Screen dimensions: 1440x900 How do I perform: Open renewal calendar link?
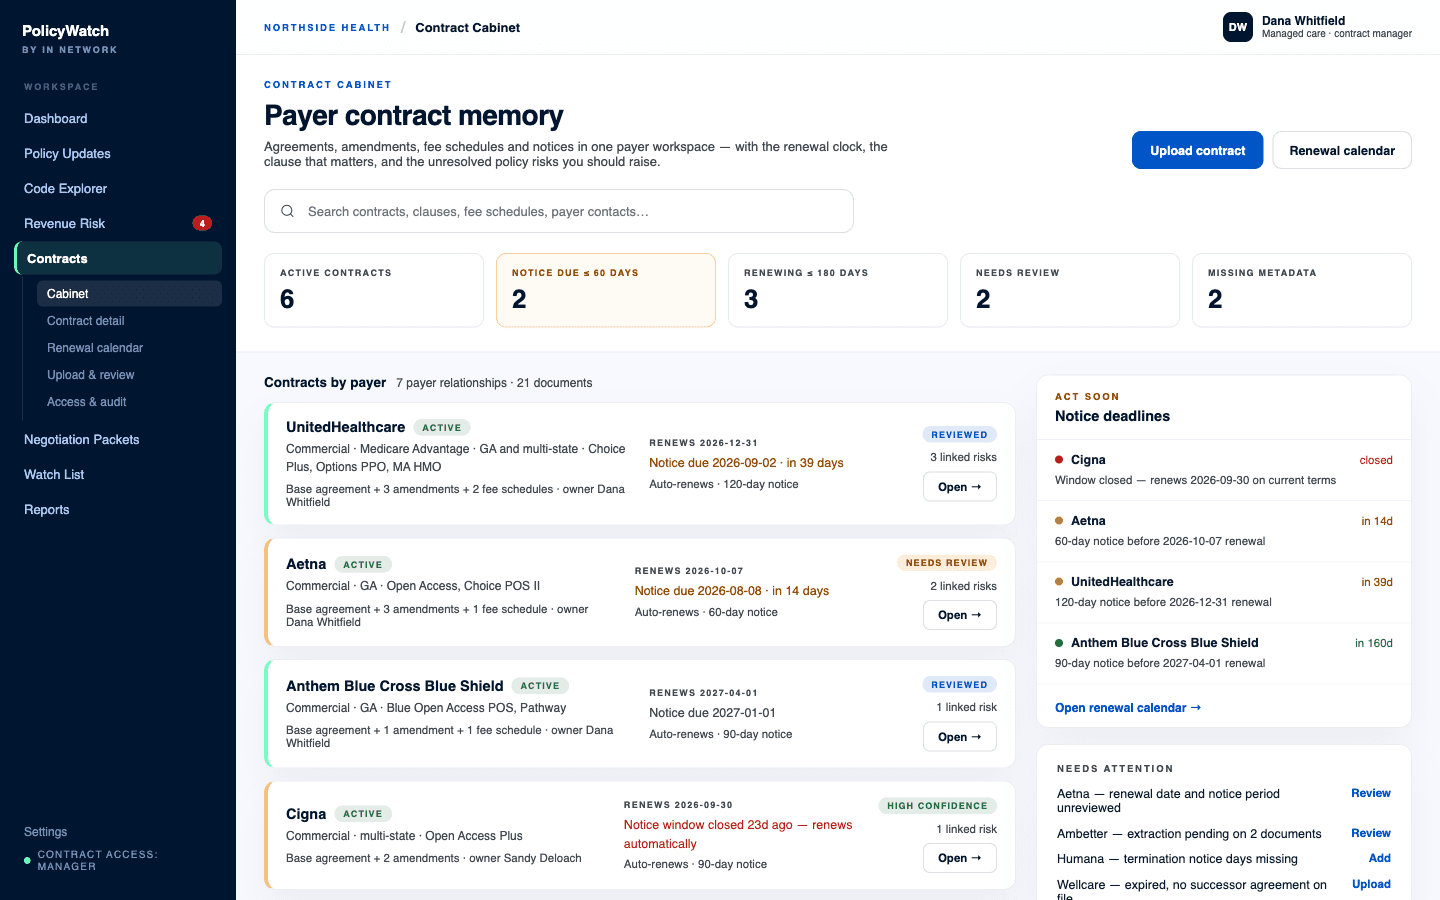click(1128, 707)
